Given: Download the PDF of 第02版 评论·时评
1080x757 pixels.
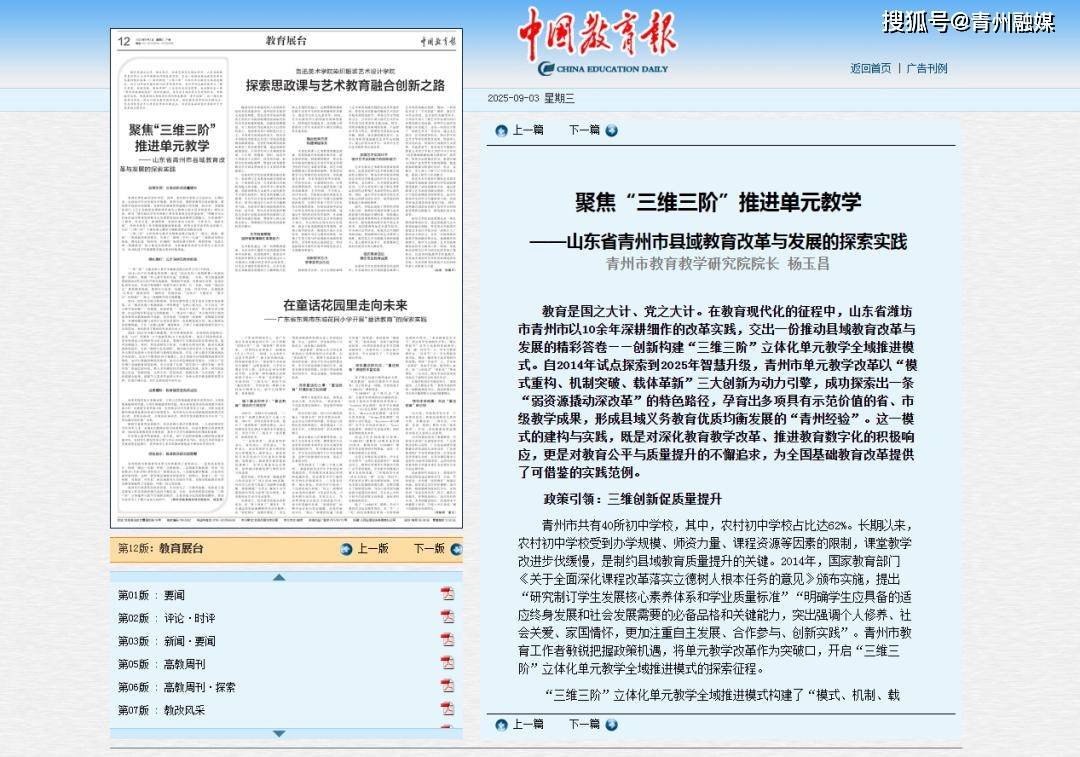Looking at the screenshot, I should point(448,616).
